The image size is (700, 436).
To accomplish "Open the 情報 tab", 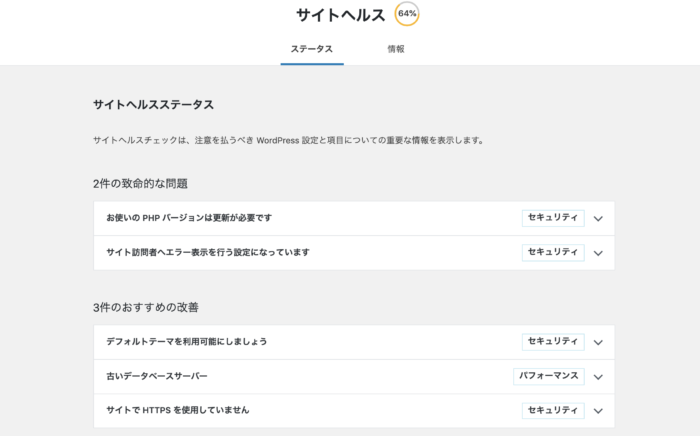I will click(x=396, y=49).
